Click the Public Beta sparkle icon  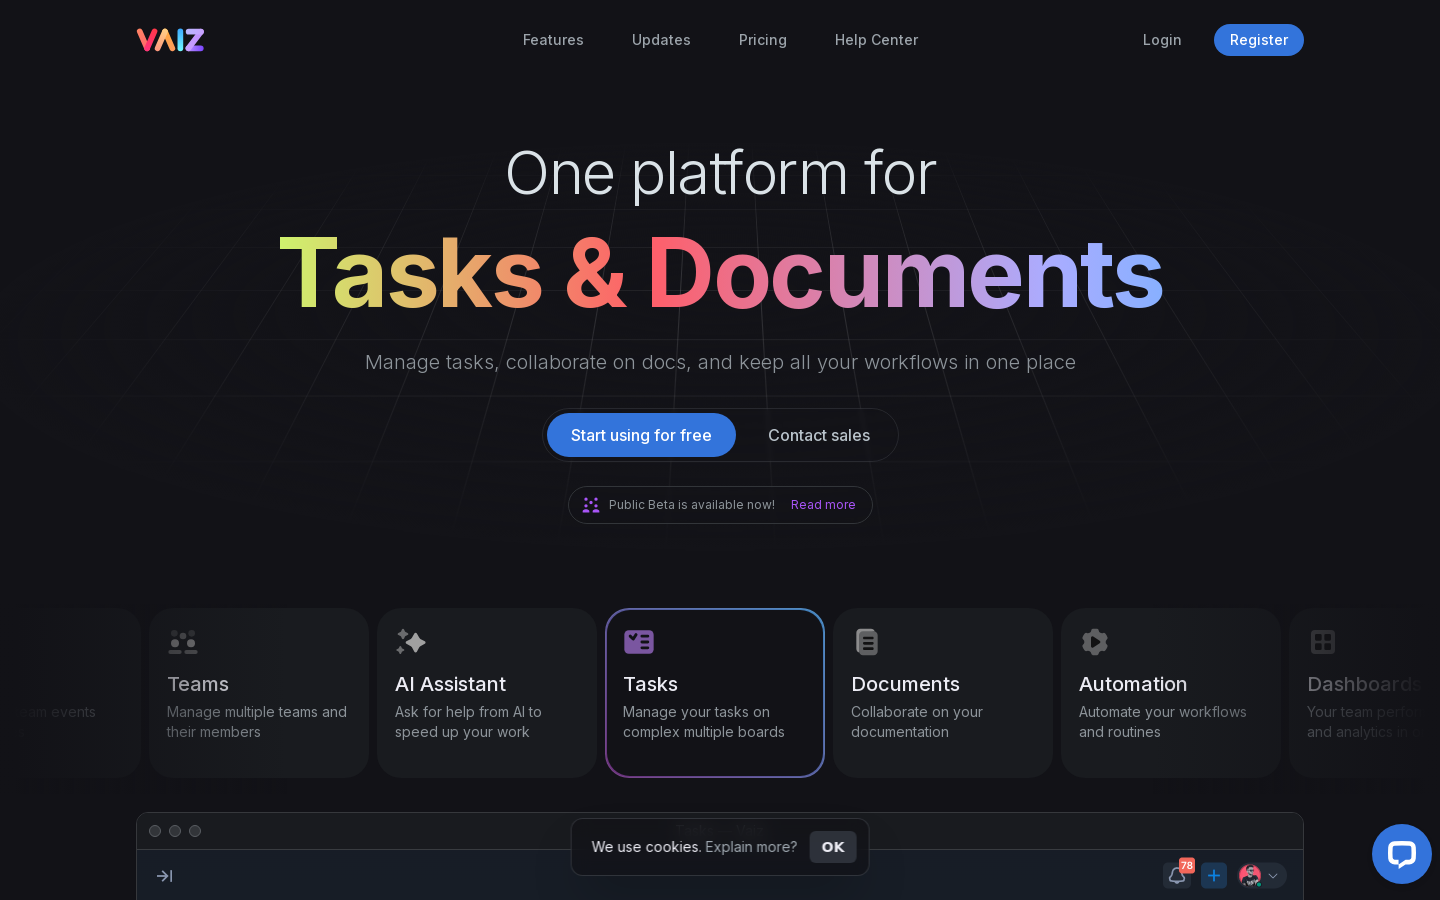[591, 505]
